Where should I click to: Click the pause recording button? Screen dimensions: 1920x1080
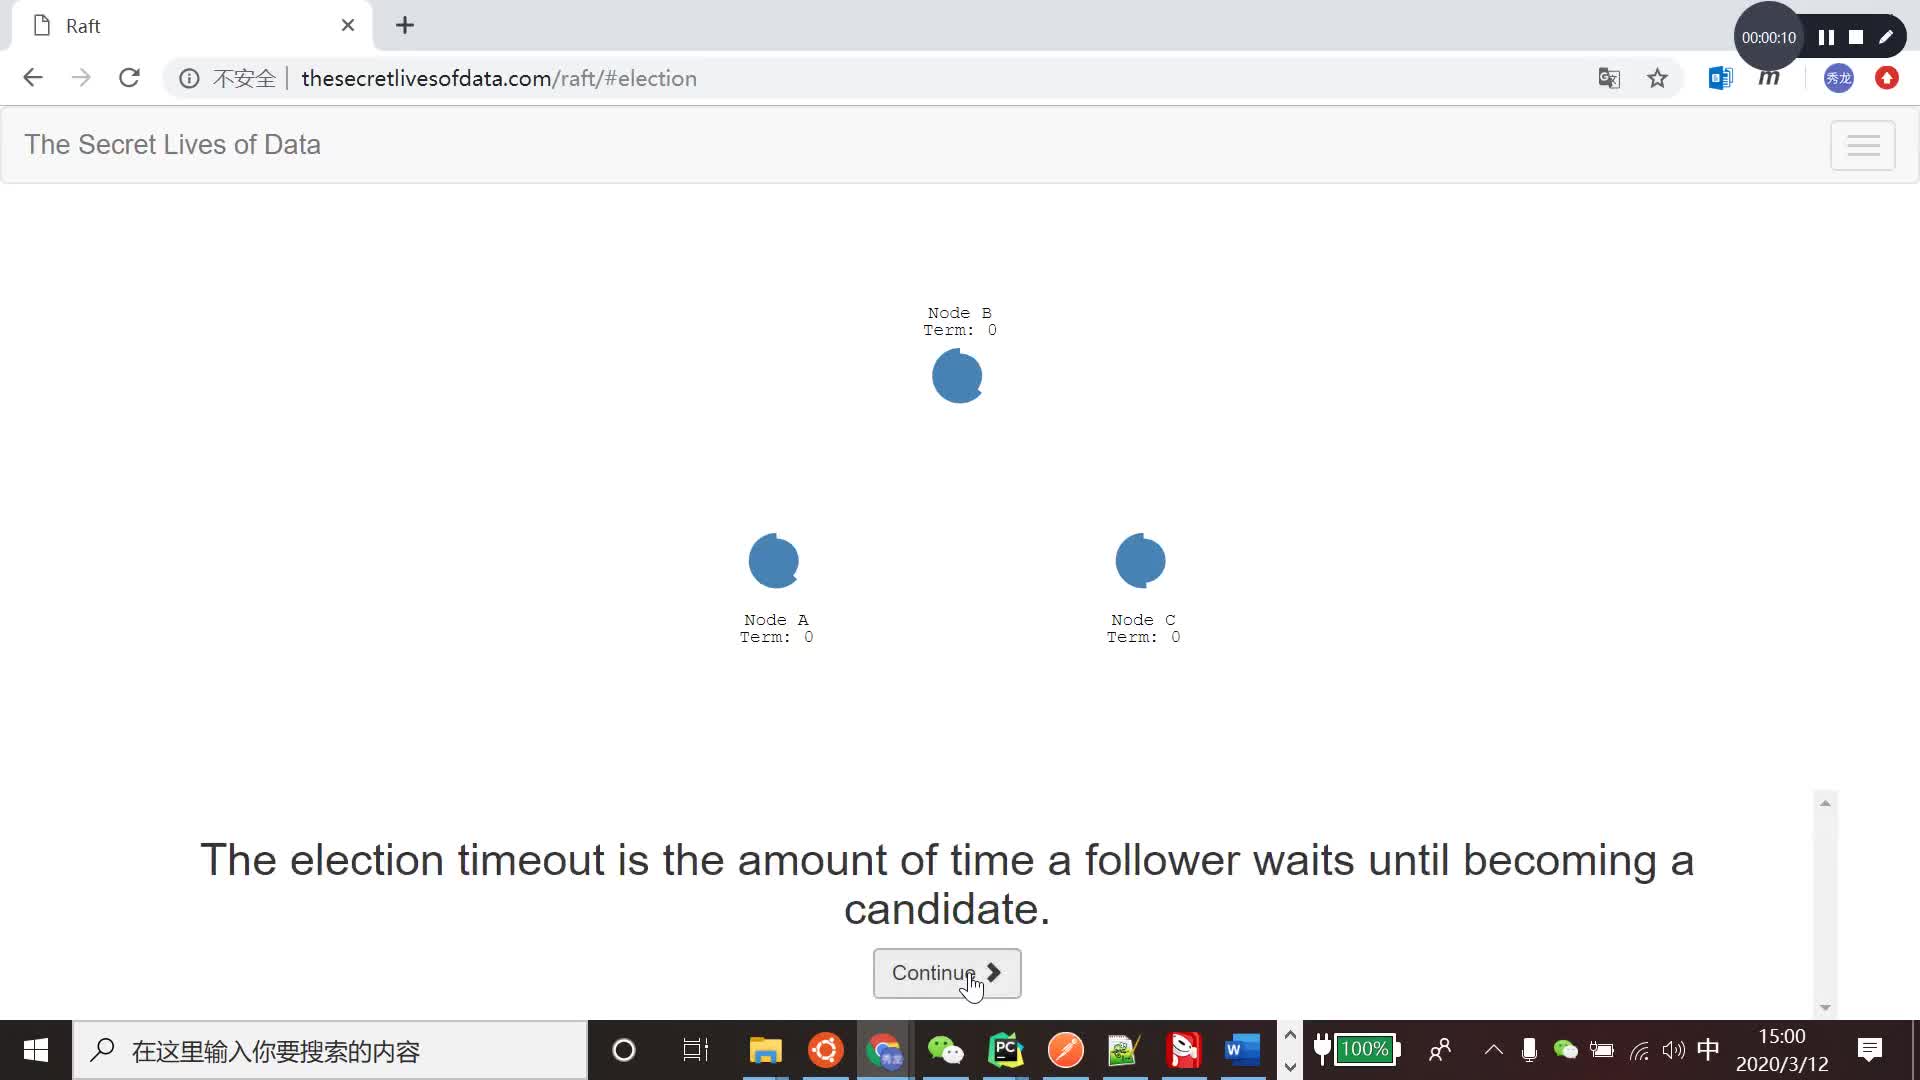pos(1825,36)
